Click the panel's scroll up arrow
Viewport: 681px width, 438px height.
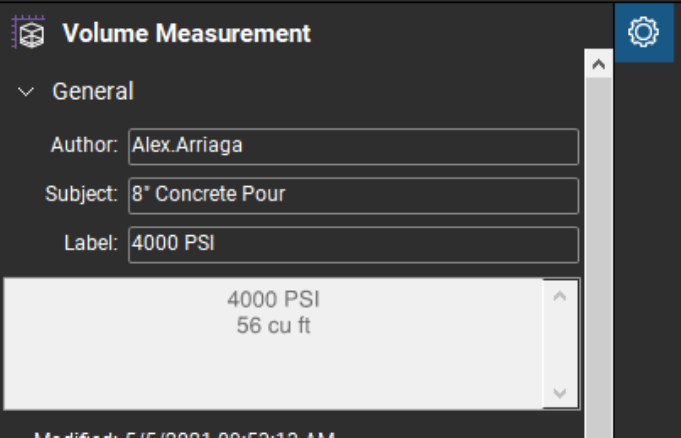[598, 65]
